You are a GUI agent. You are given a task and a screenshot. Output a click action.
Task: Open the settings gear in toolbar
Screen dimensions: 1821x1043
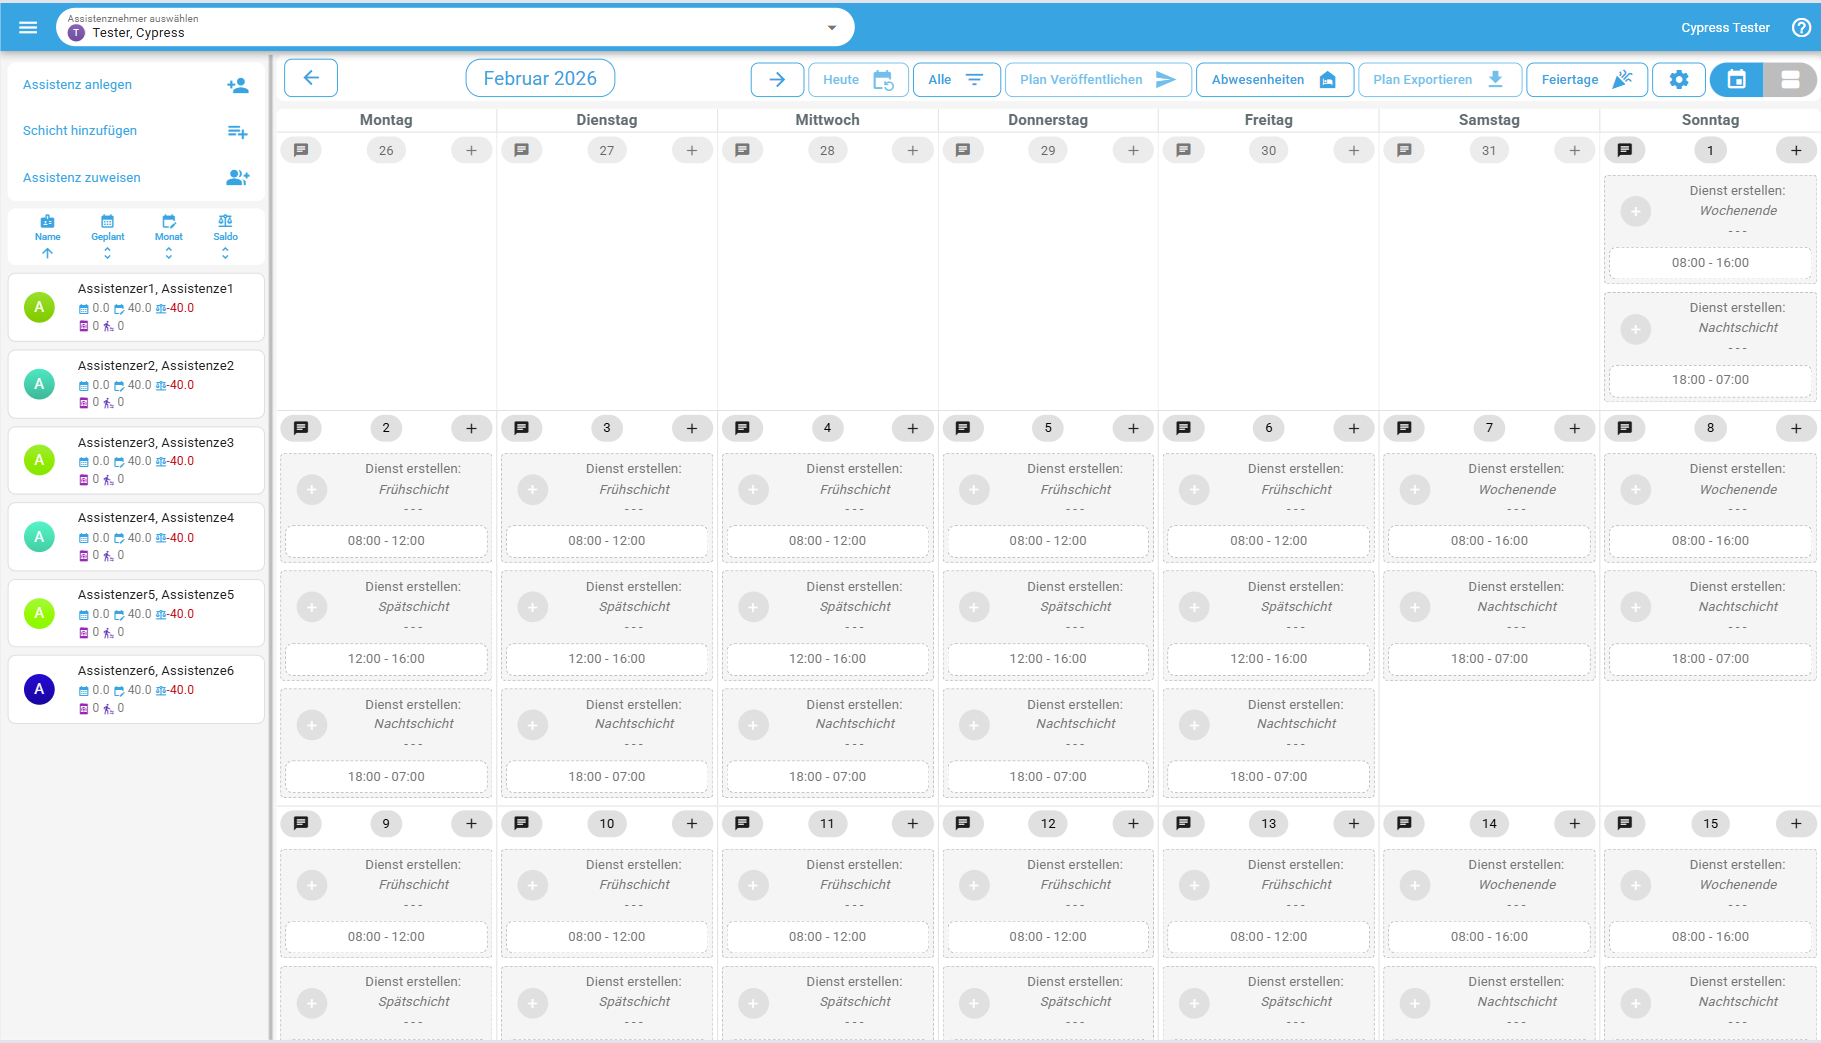pos(1679,79)
